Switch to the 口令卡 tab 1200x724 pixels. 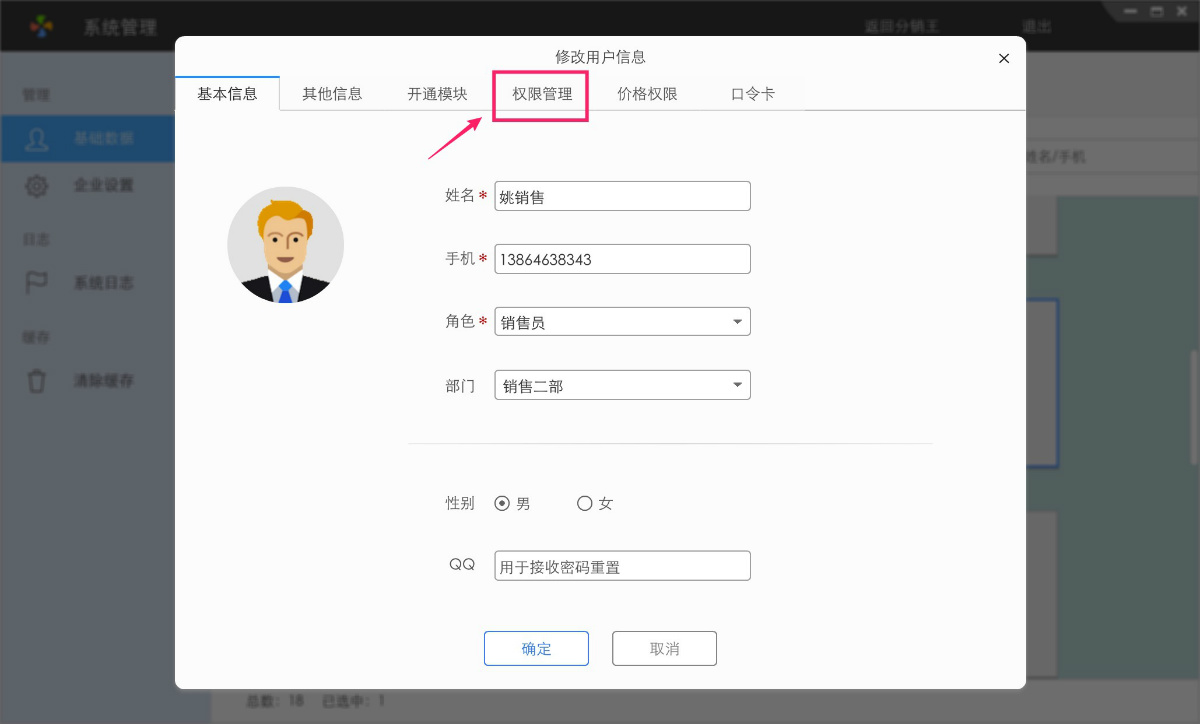point(753,94)
